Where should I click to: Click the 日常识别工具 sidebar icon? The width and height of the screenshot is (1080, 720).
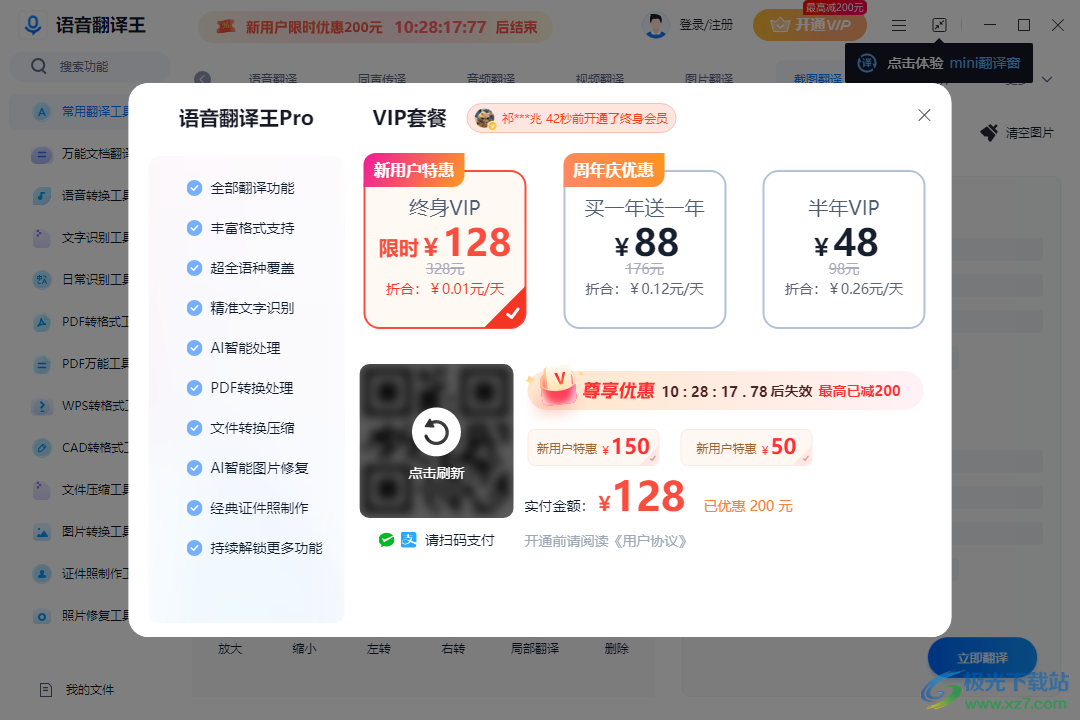point(42,280)
